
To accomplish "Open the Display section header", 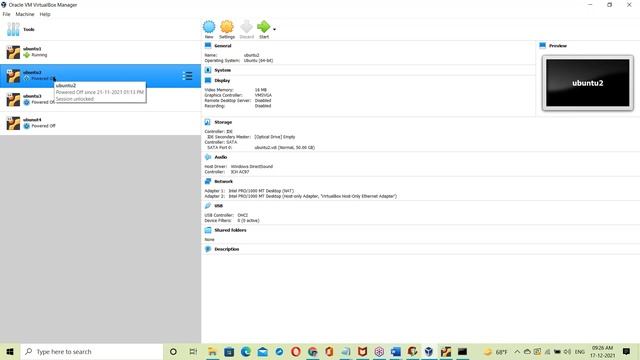I will [222, 80].
